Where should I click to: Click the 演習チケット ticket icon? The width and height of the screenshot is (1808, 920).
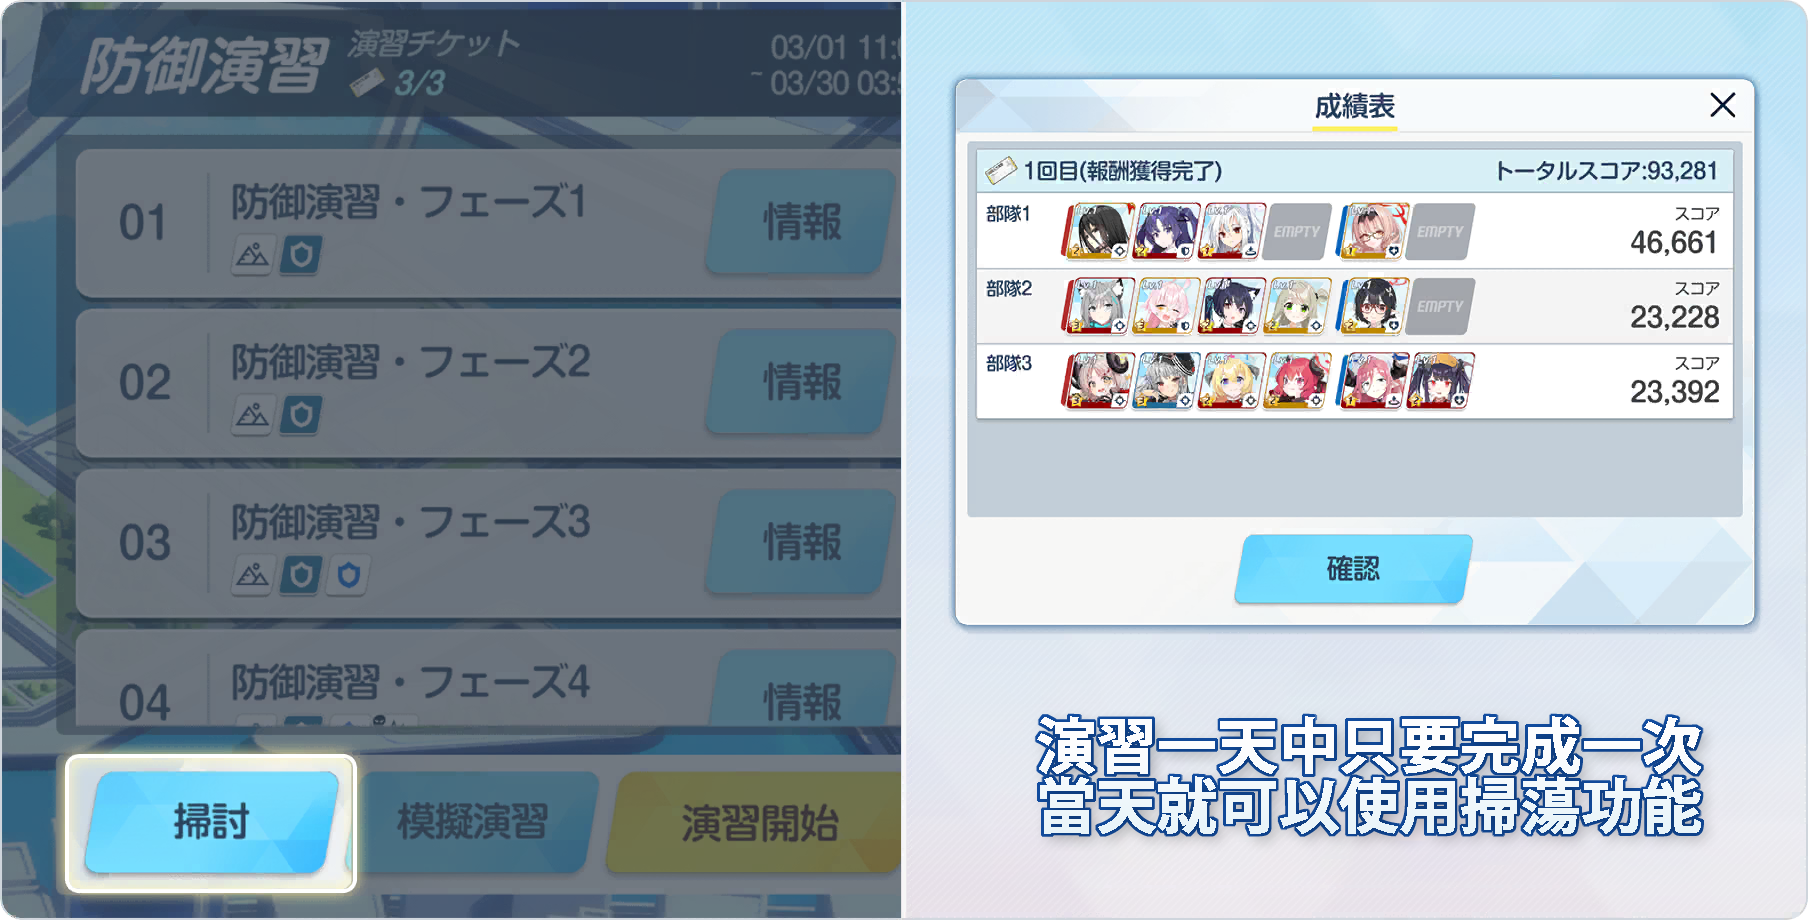click(x=367, y=83)
